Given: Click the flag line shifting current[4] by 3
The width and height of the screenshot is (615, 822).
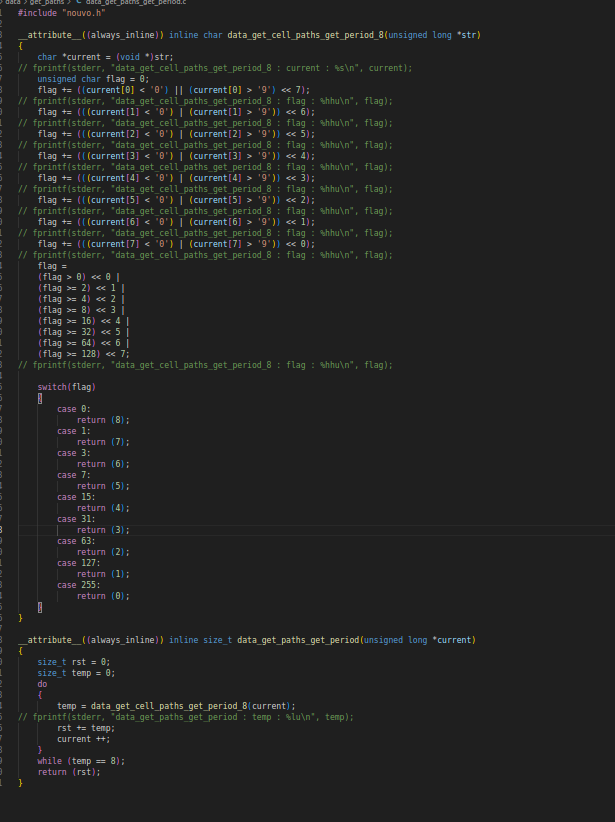Looking at the screenshot, I should click(176, 178).
